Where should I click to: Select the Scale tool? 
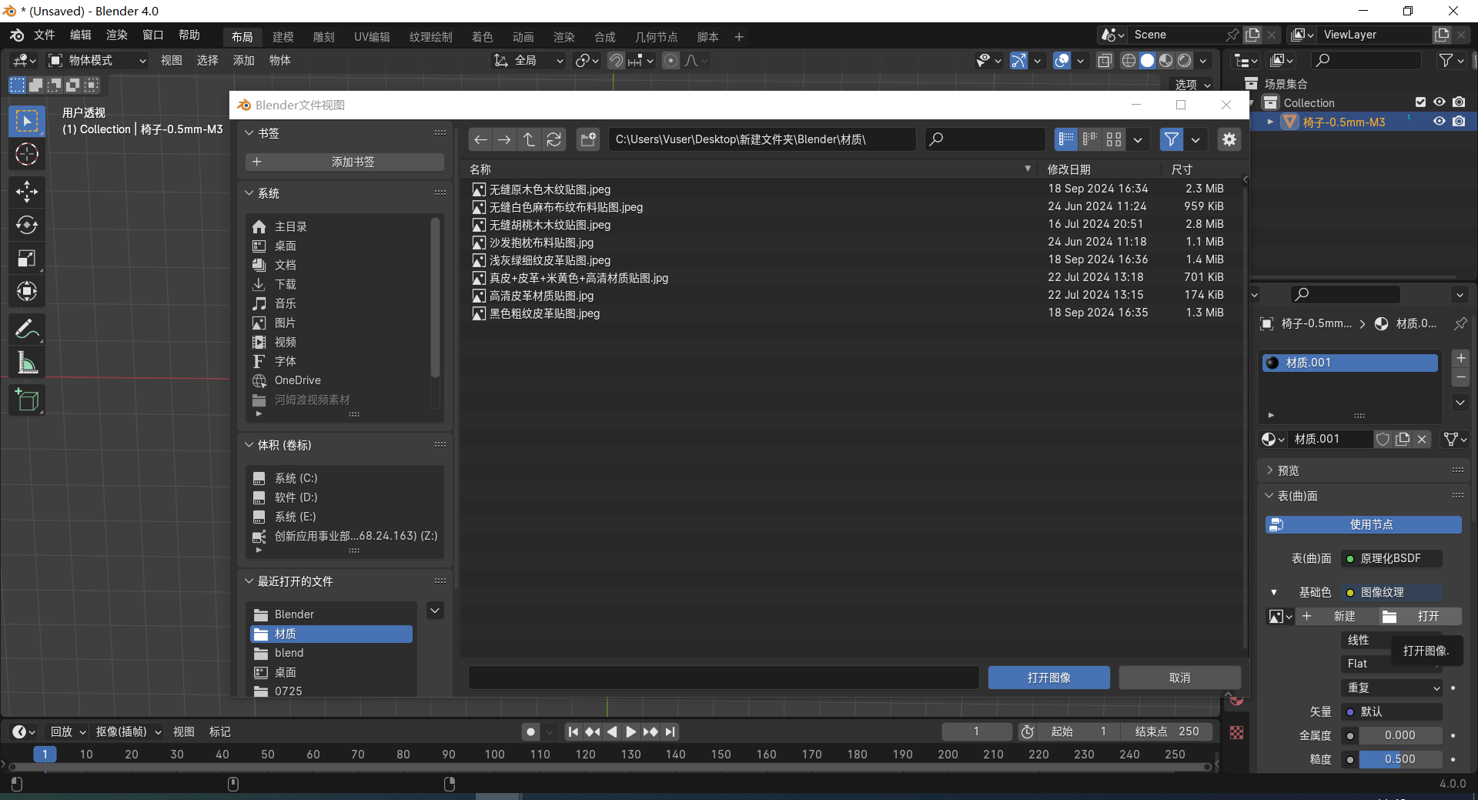click(x=27, y=258)
